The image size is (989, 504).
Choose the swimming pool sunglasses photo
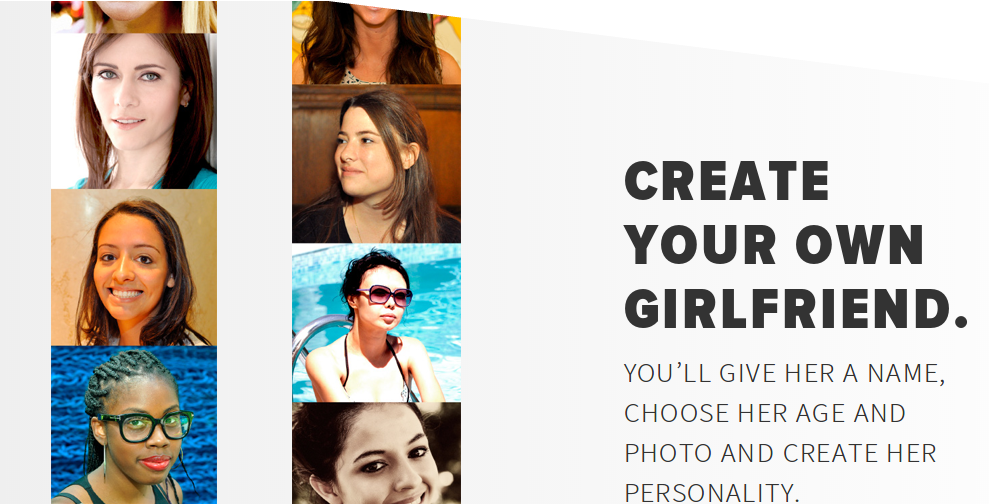[376, 323]
